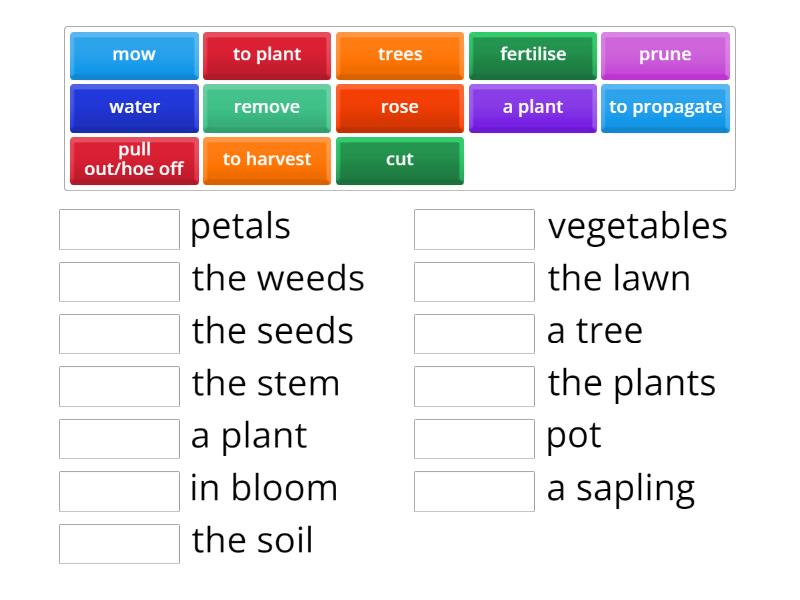Image resolution: width=800 pixels, height=600 pixels.
Task: Select the blank slot before 'the soil'
Action: [x=119, y=544]
